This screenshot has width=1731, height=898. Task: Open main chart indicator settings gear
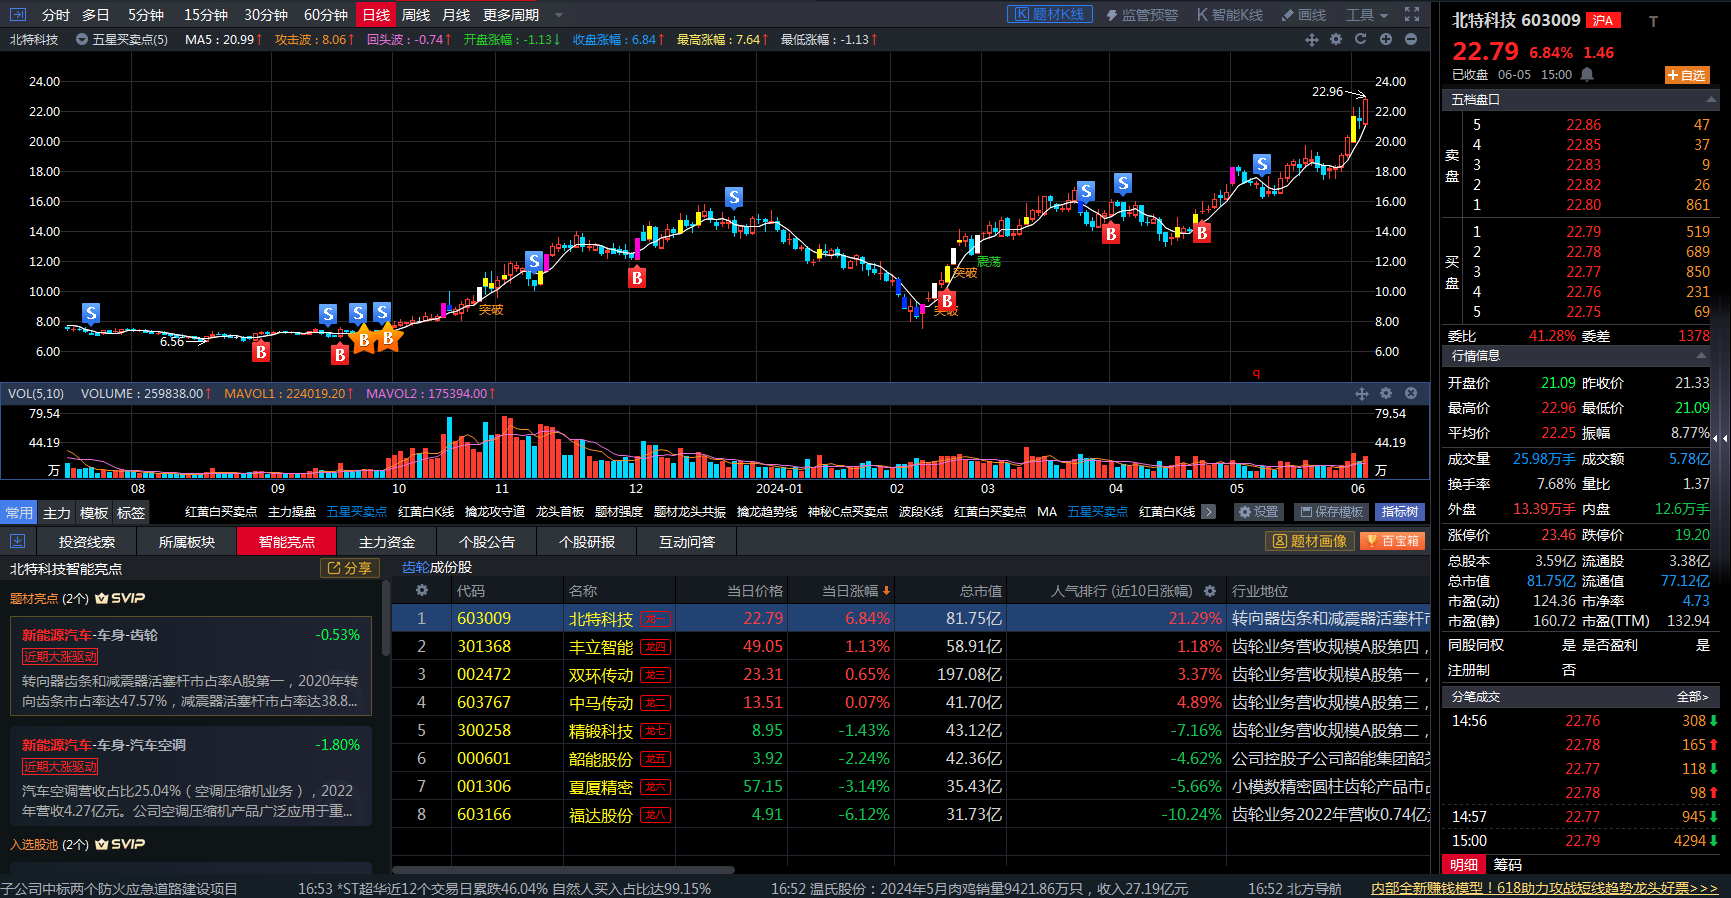tap(1336, 39)
